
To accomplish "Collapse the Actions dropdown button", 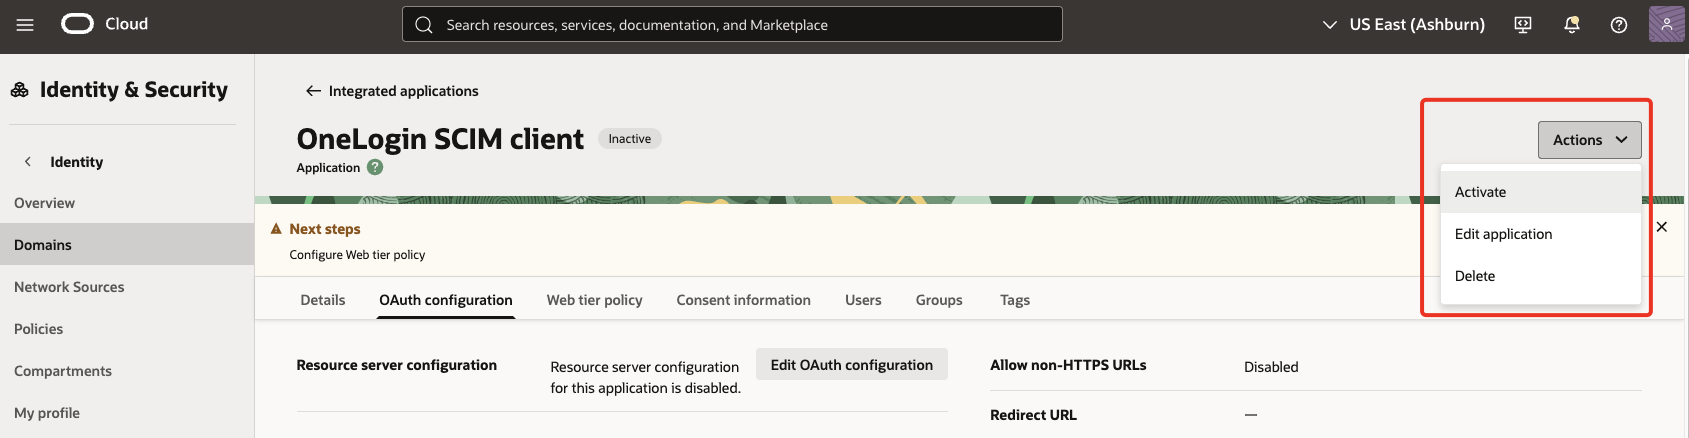I will [x=1589, y=140].
